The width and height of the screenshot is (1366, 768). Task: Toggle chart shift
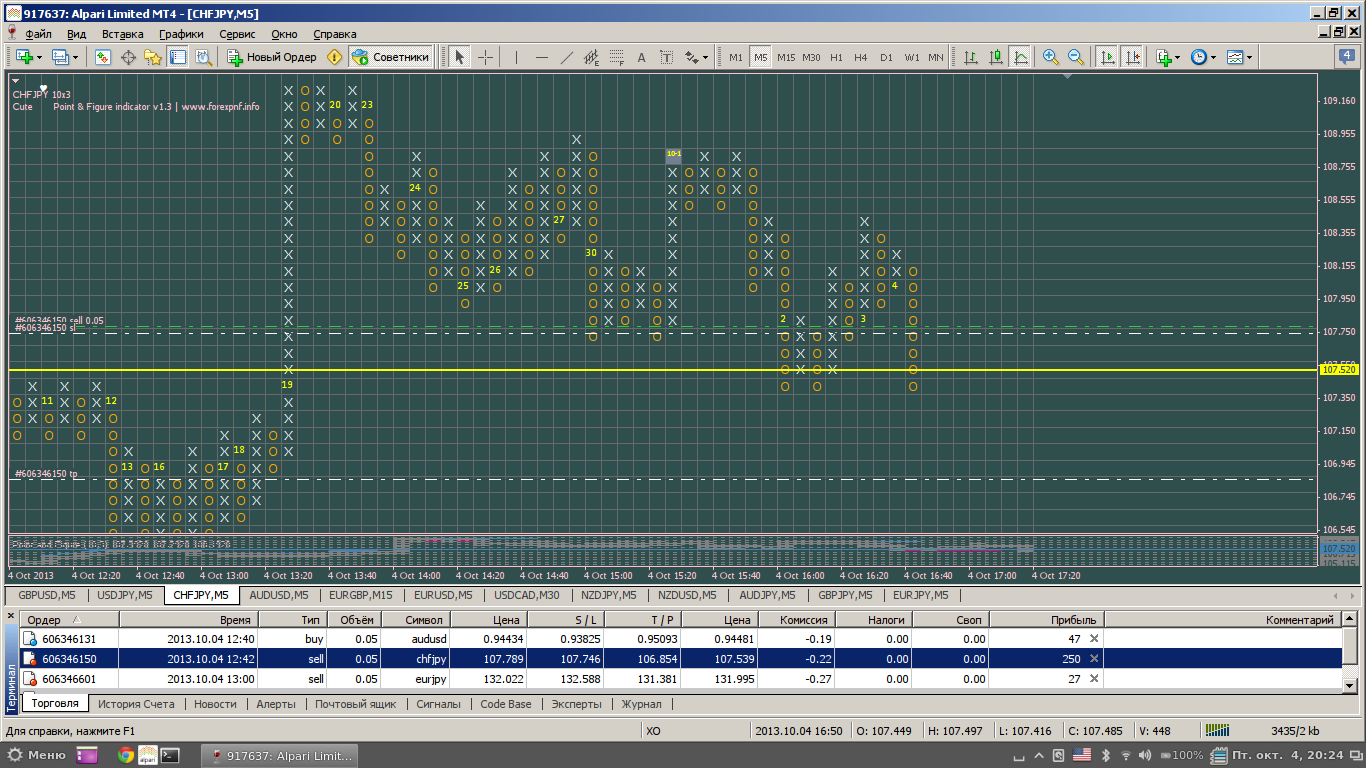tap(1132, 57)
